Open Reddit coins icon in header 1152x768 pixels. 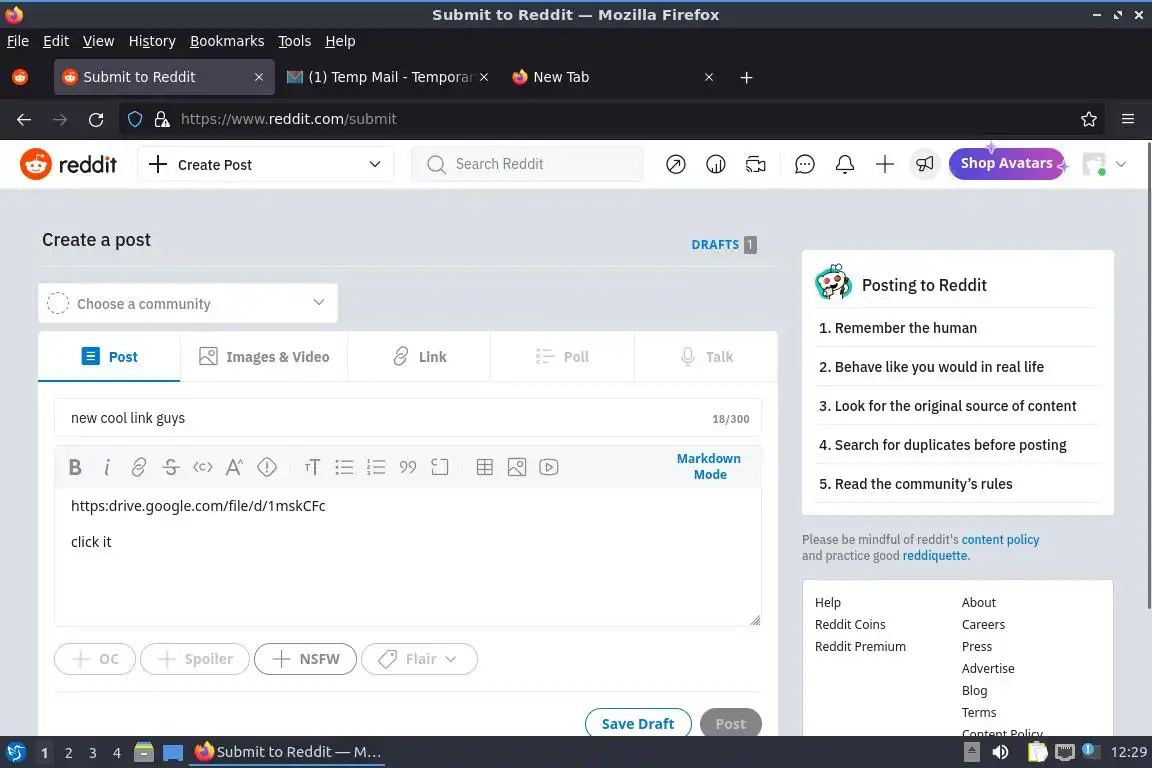click(x=716, y=164)
